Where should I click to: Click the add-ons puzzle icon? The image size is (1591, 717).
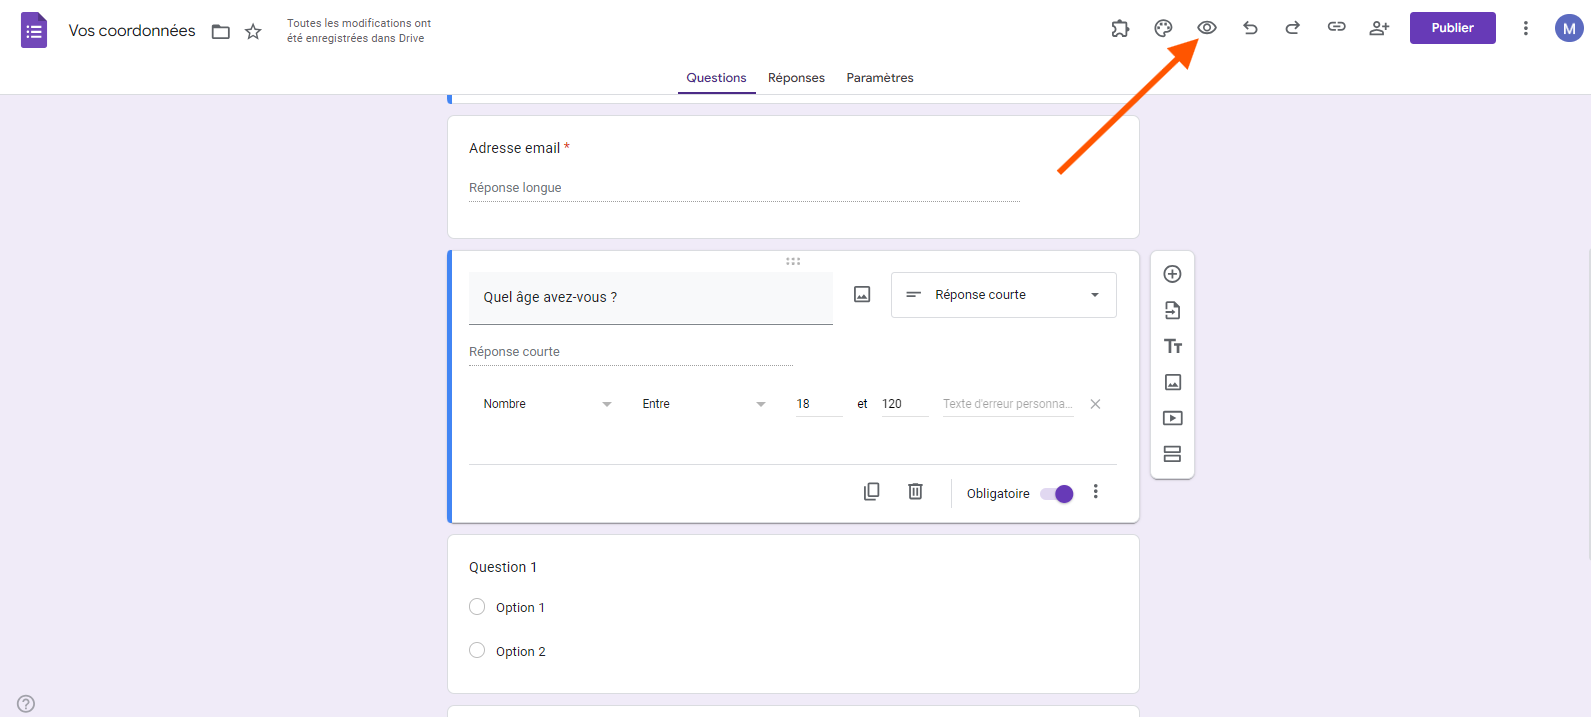(x=1120, y=28)
